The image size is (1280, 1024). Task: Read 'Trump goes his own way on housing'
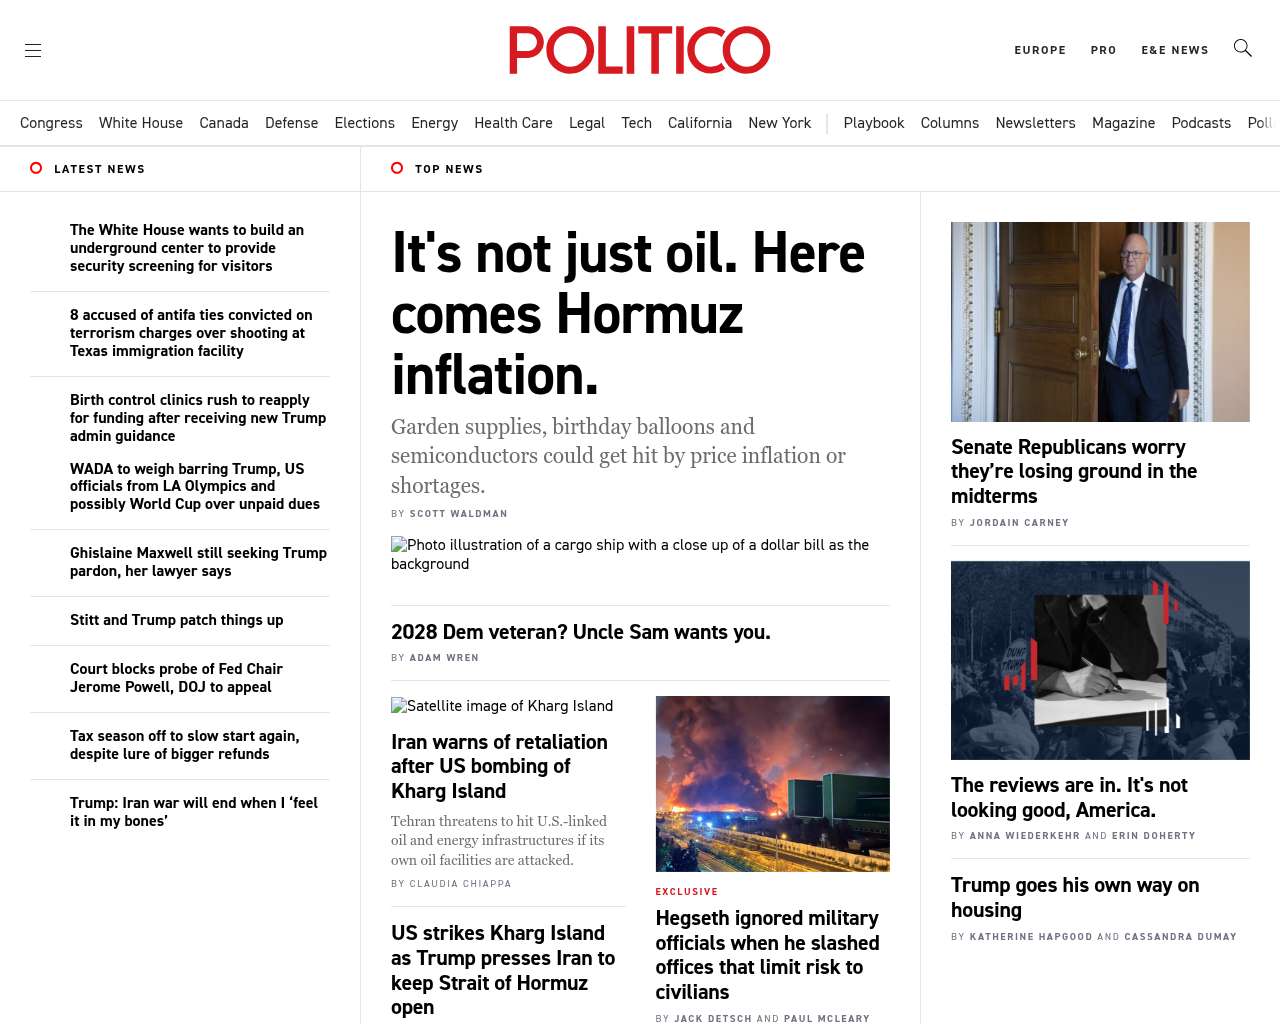tap(1075, 898)
